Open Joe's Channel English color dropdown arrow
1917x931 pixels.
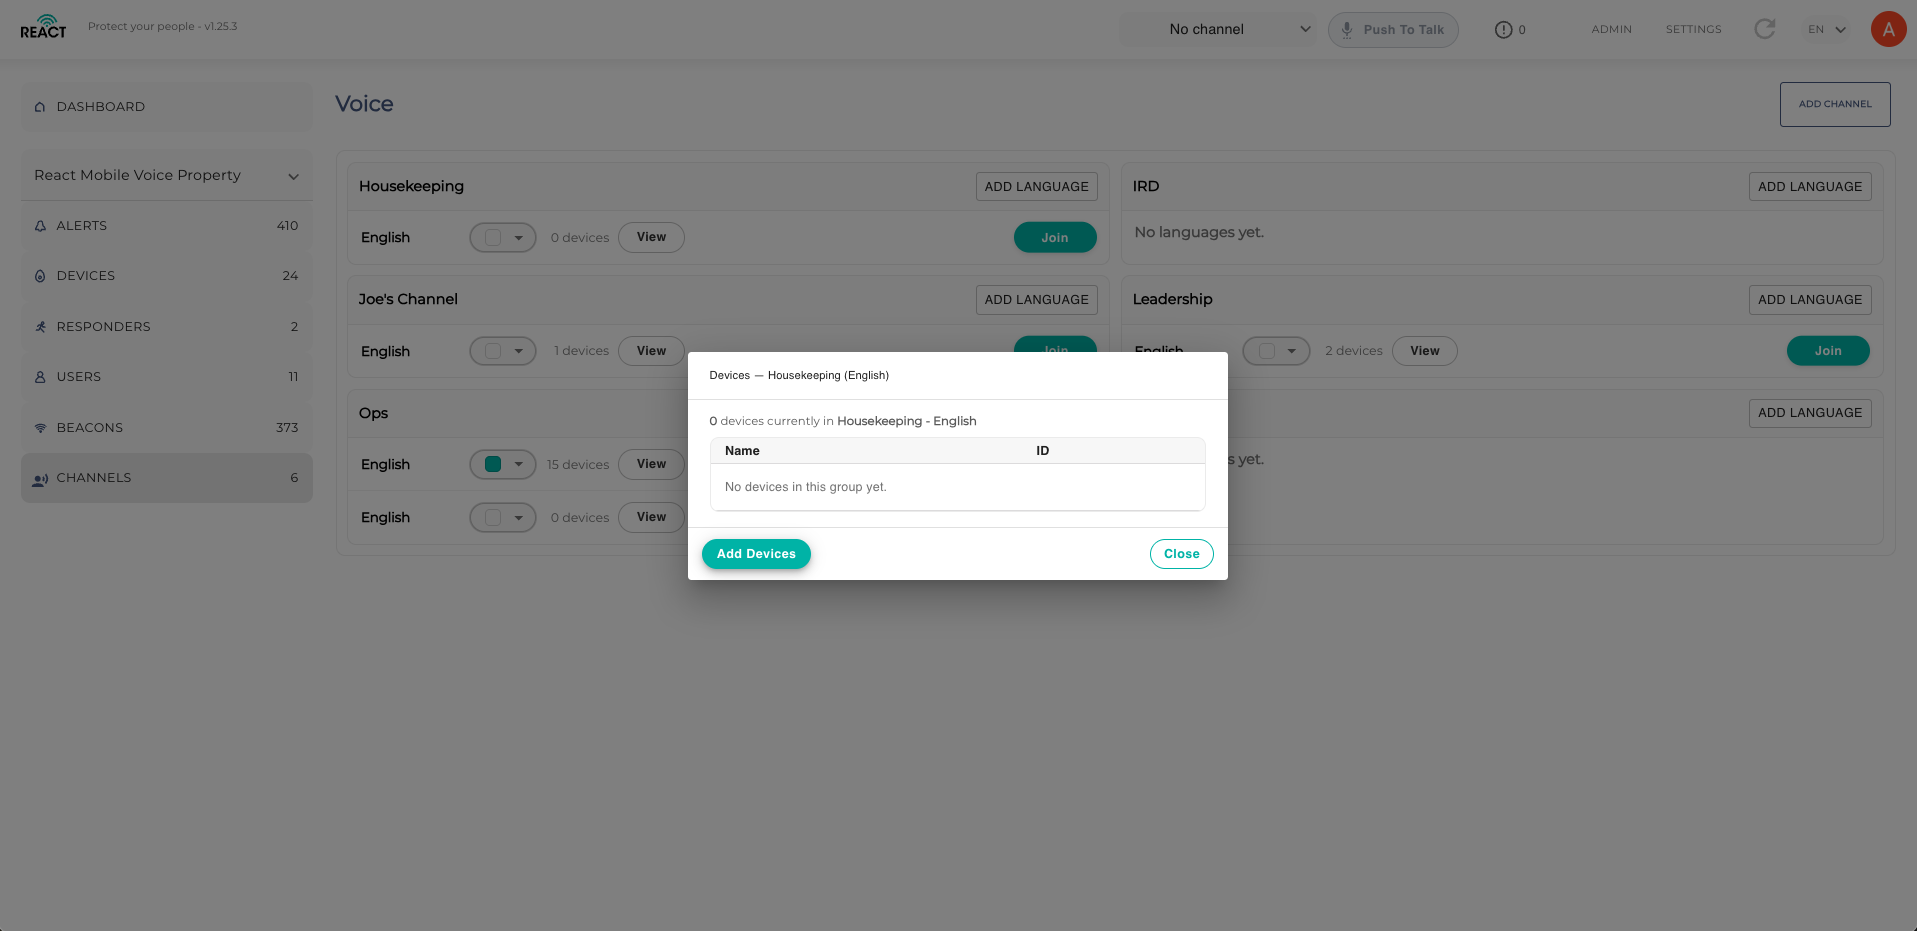(518, 351)
